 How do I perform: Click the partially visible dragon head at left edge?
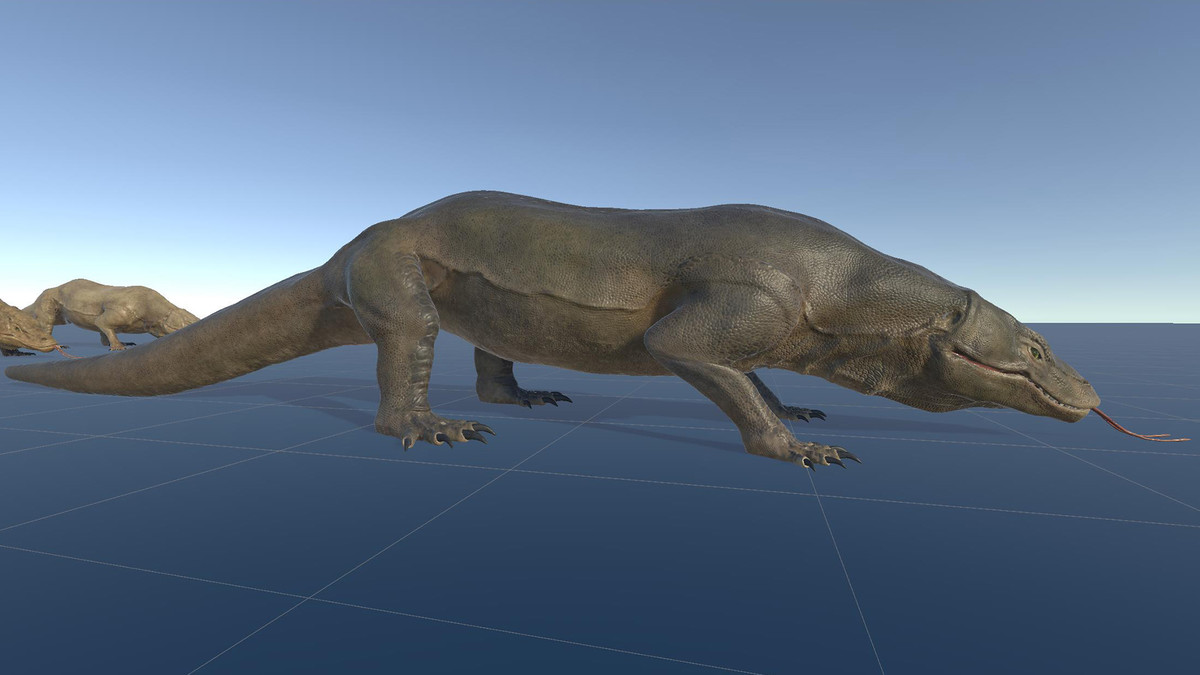[x=22, y=330]
